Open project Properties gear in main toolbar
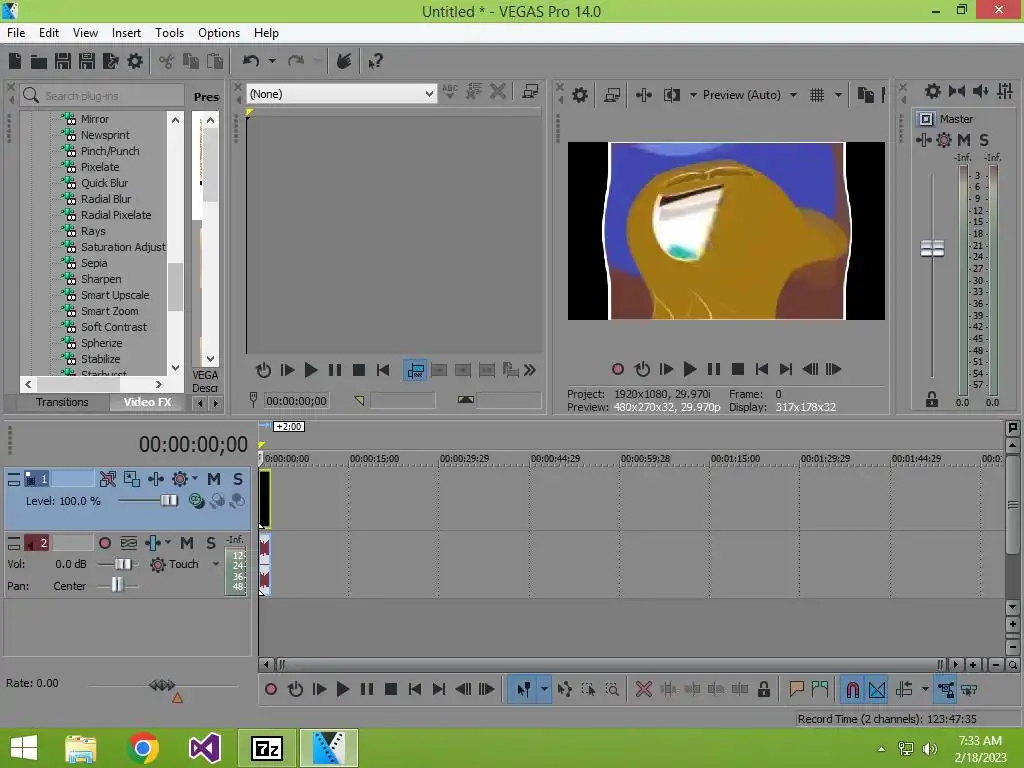 [x=135, y=61]
